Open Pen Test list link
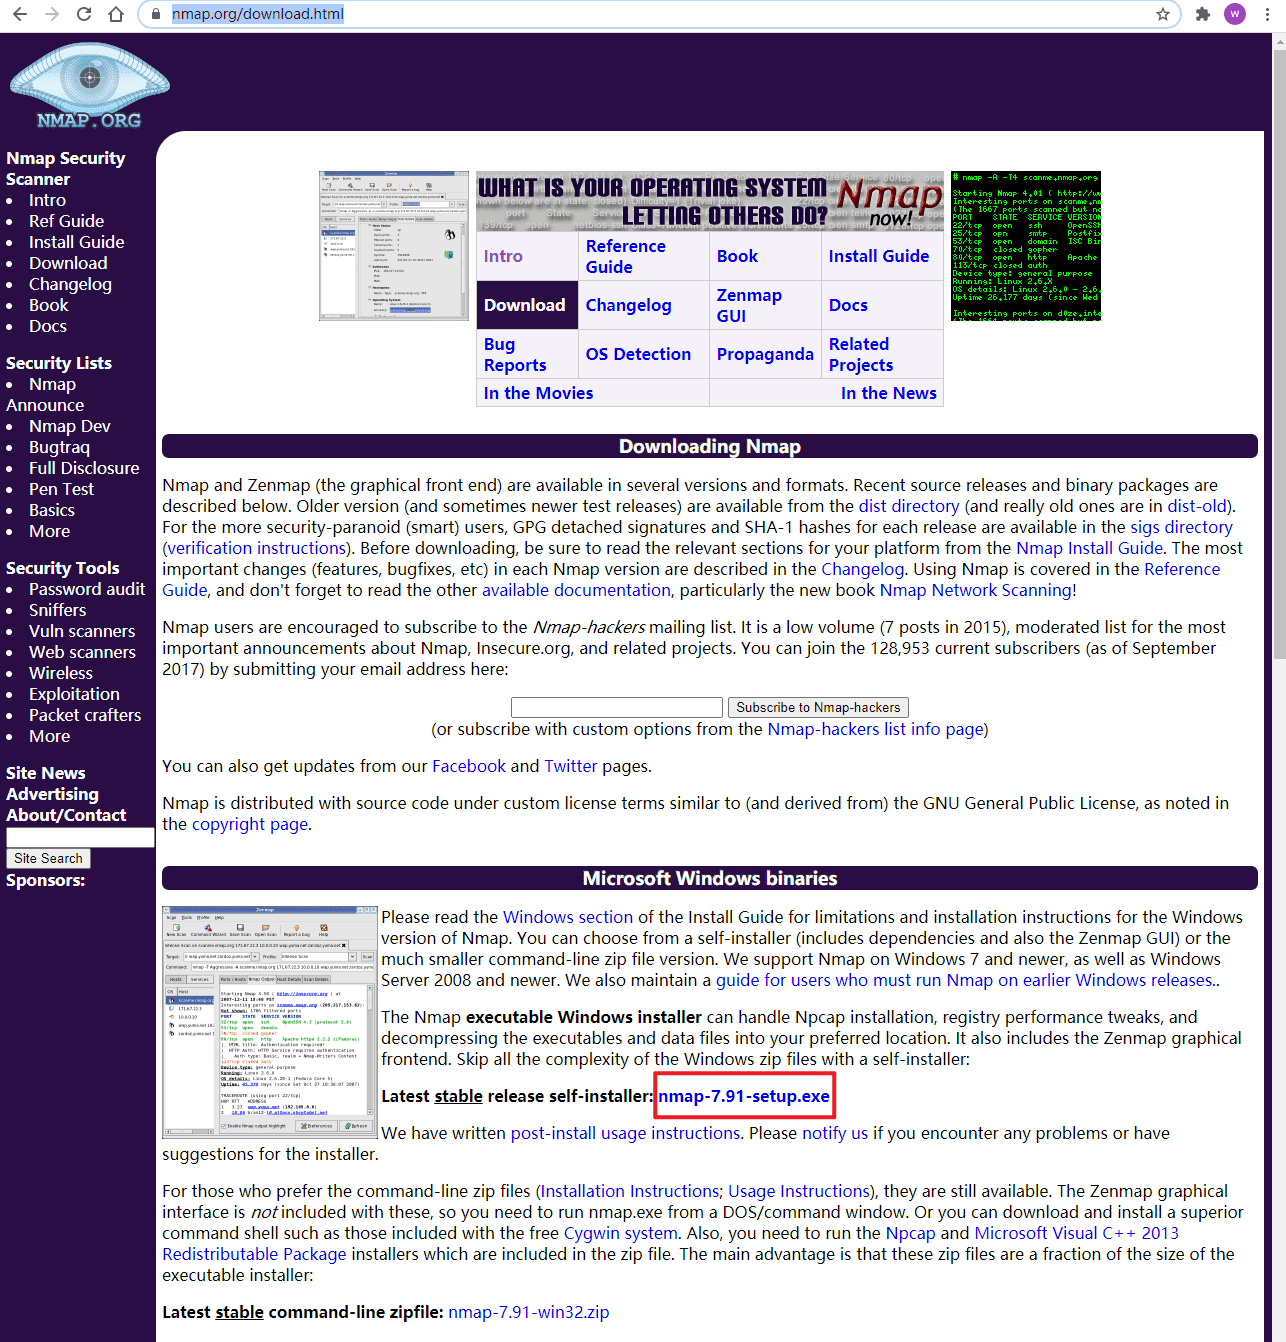This screenshot has width=1286, height=1342. click(61, 489)
